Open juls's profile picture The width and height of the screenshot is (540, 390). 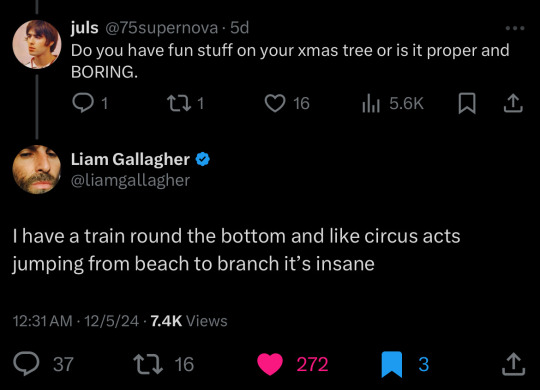[37, 44]
